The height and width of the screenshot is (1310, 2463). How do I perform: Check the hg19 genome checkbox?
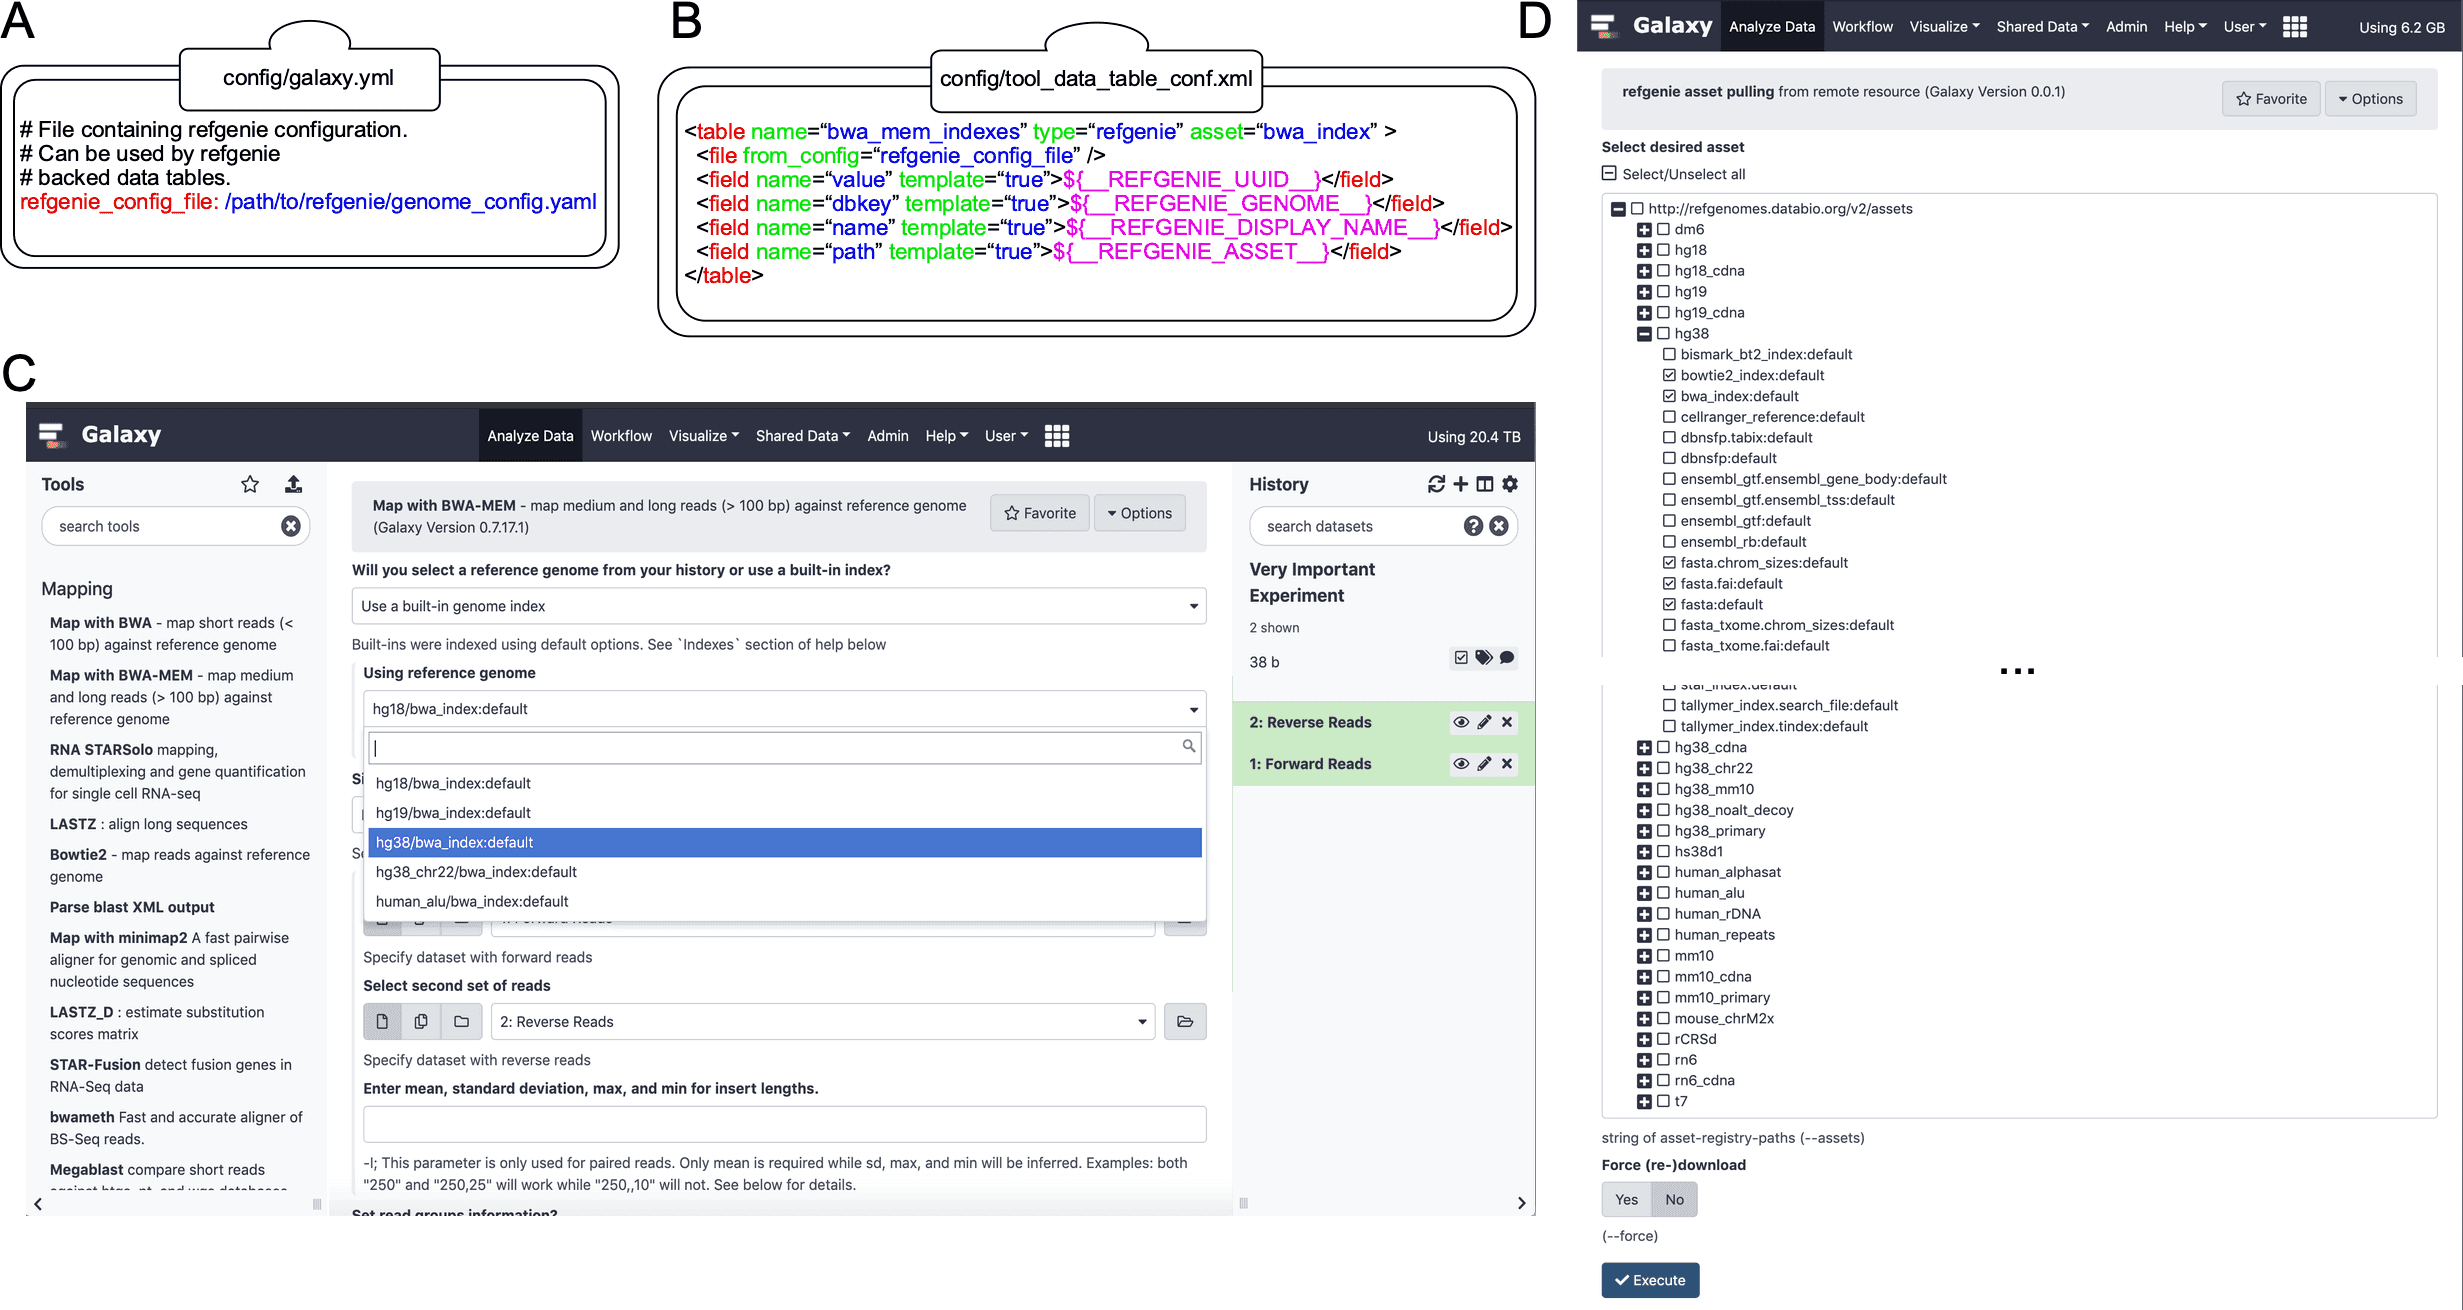coord(1663,292)
